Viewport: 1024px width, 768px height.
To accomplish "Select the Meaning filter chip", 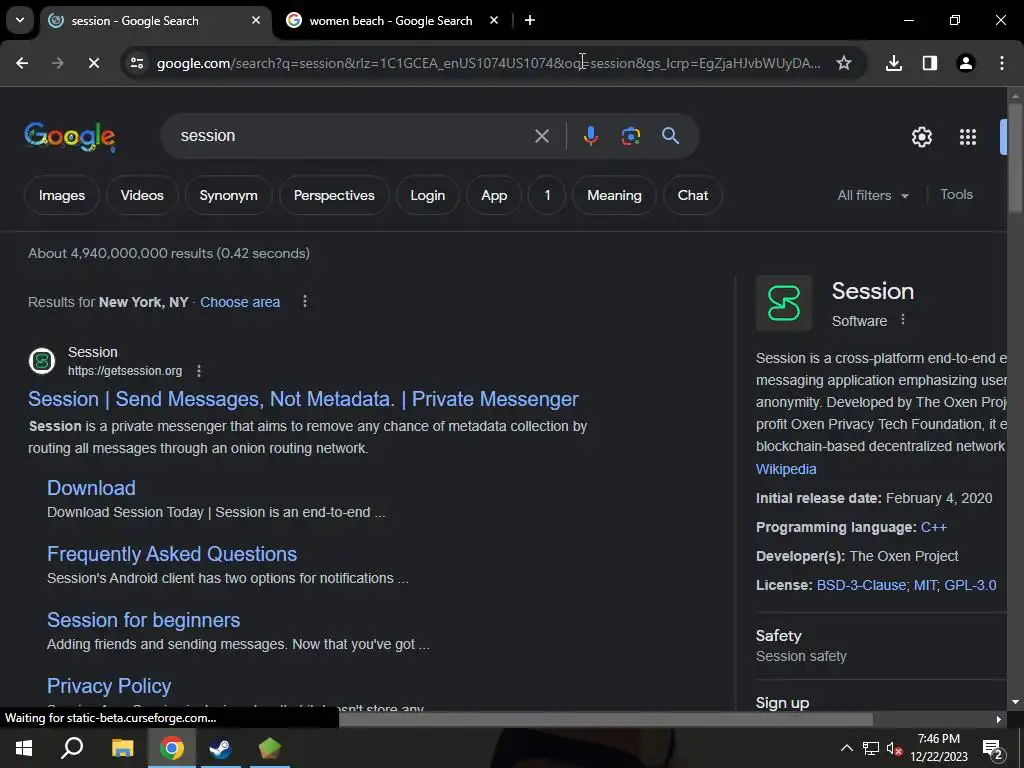I will pos(614,195).
